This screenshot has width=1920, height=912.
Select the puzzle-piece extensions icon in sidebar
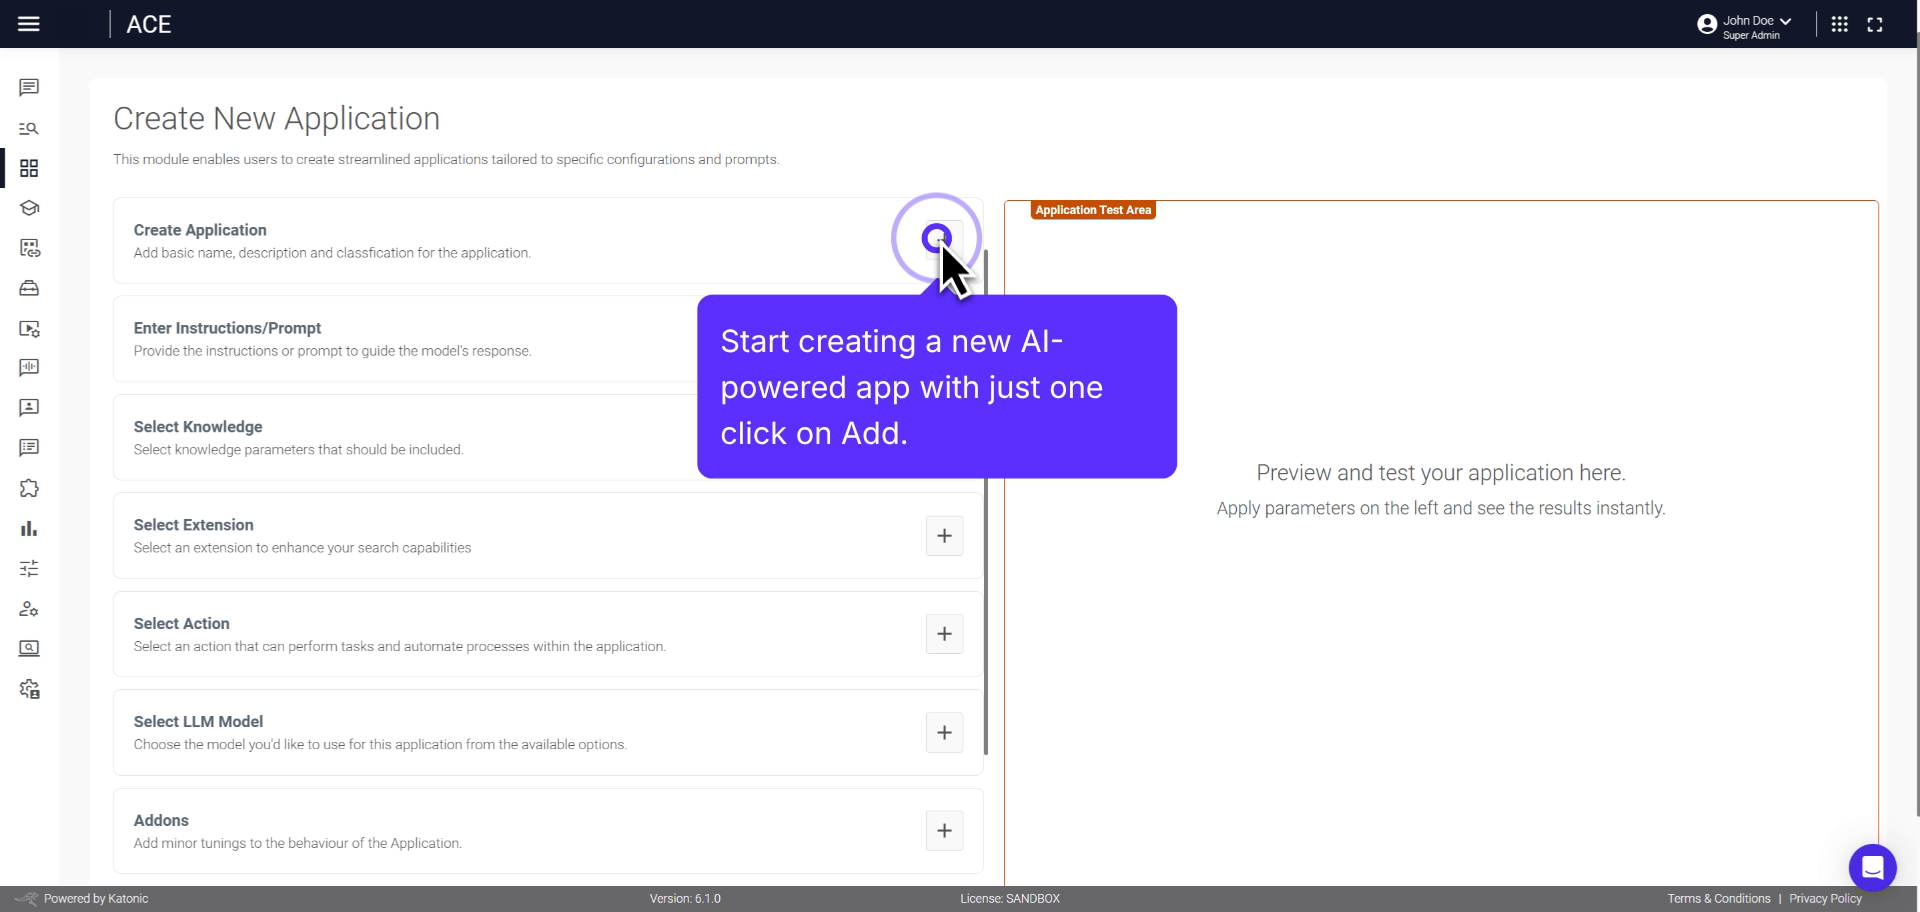click(x=29, y=488)
